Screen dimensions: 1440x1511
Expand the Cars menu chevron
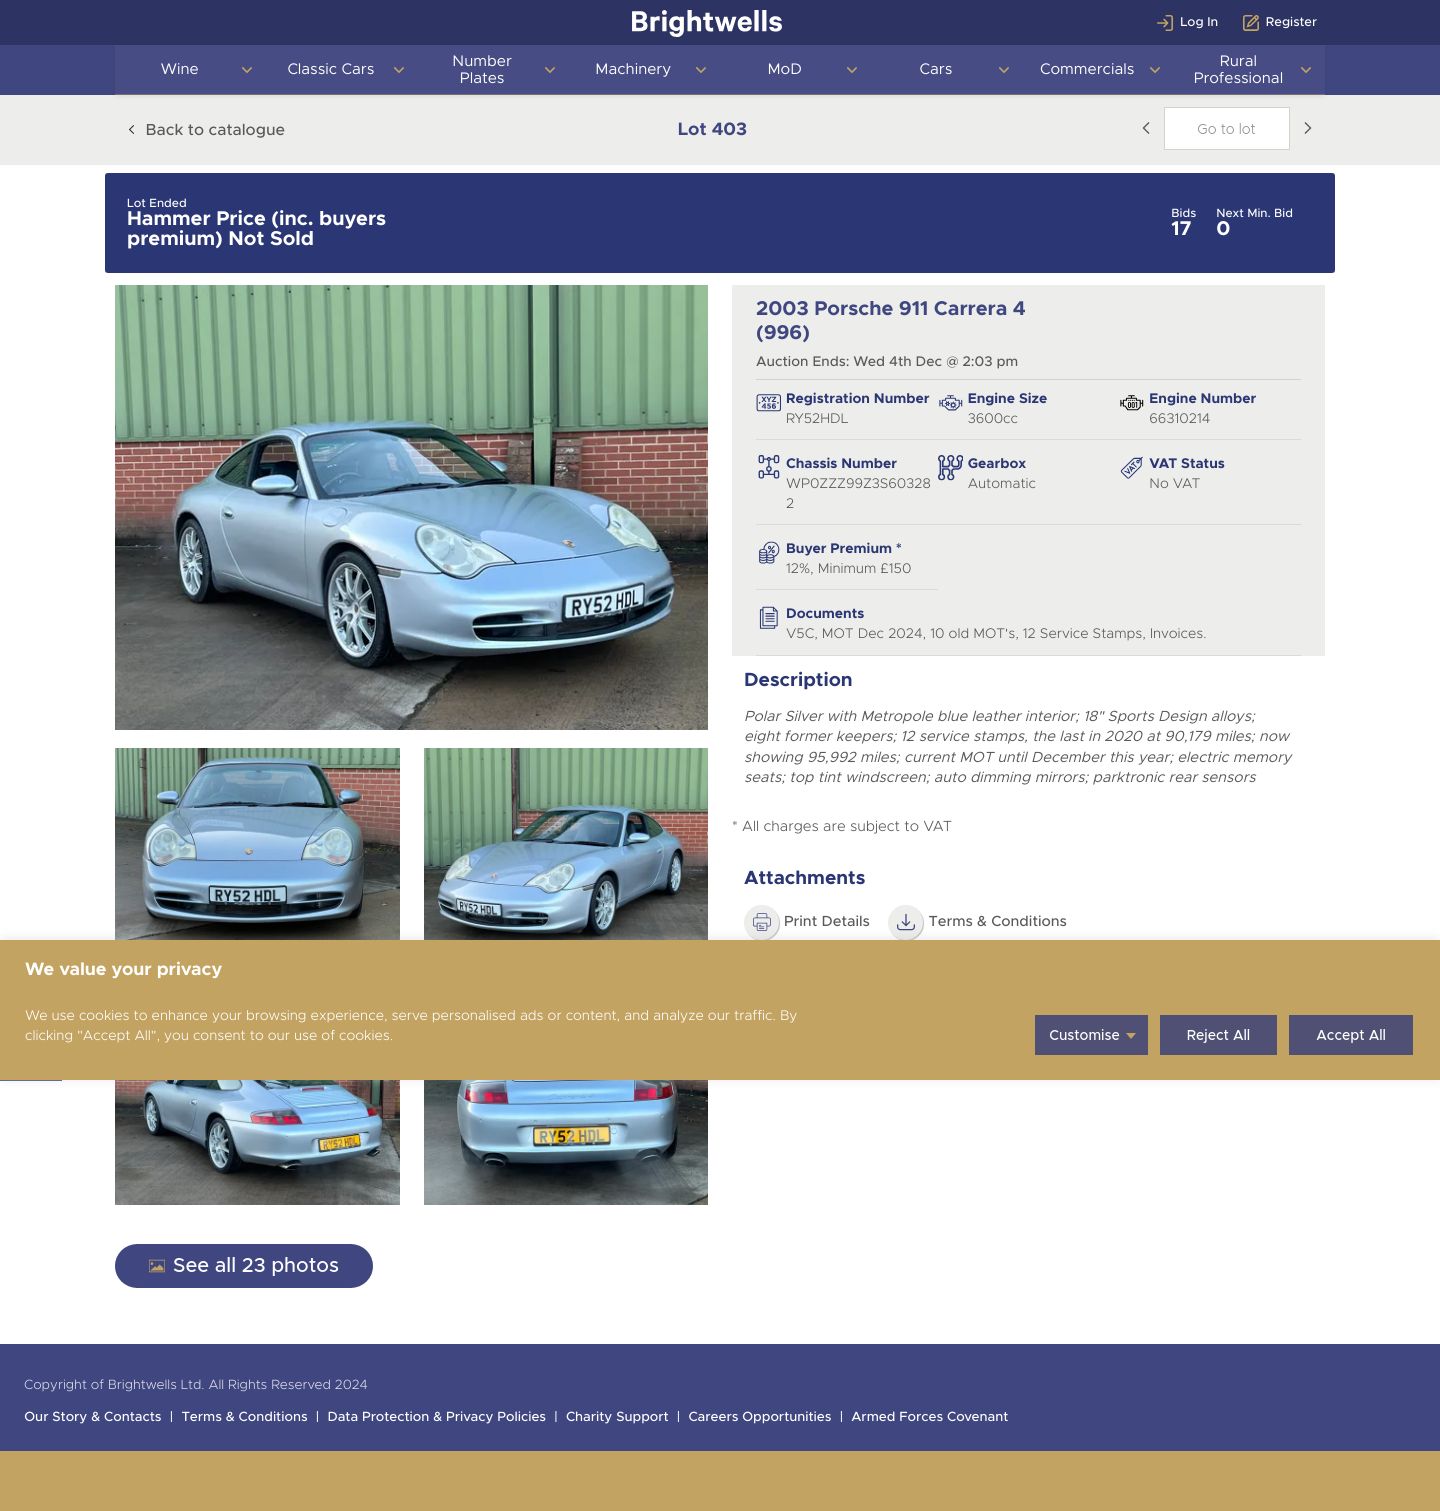click(1004, 70)
